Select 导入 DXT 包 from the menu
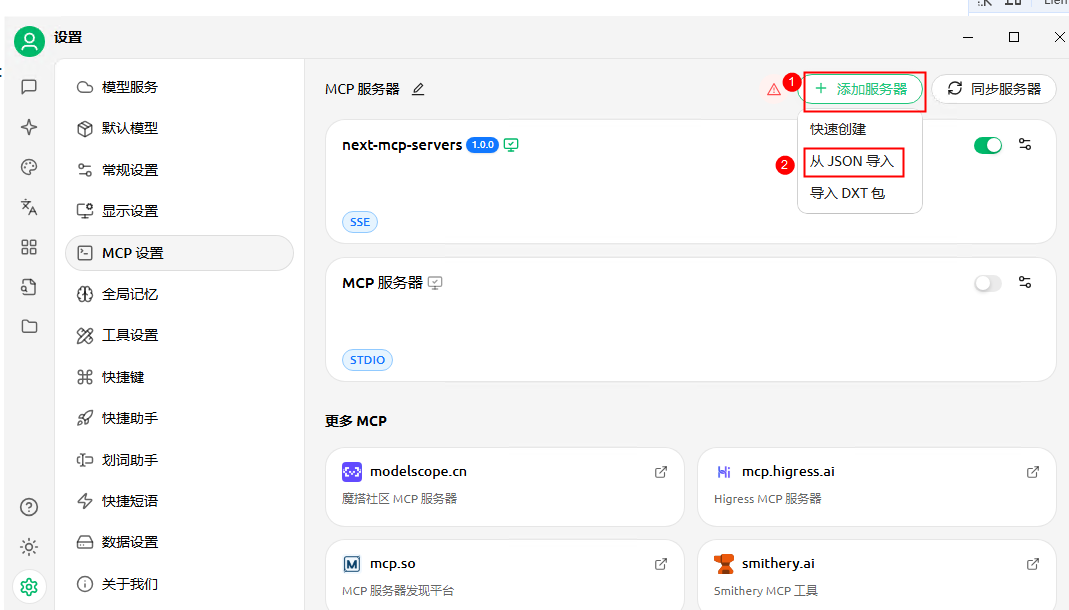Image resolution: width=1069 pixels, height=610 pixels. point(860,194)
